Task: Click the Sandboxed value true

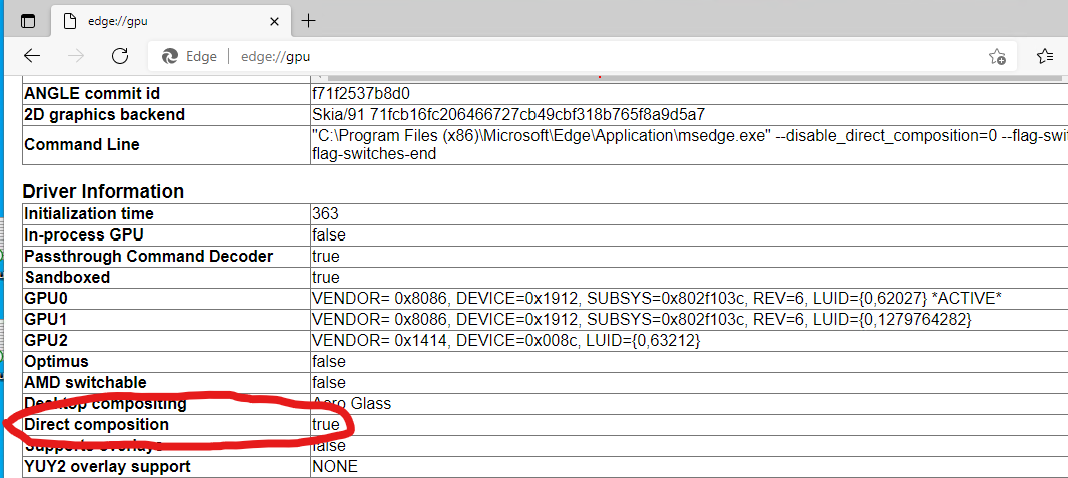Action: coord(326,278)
